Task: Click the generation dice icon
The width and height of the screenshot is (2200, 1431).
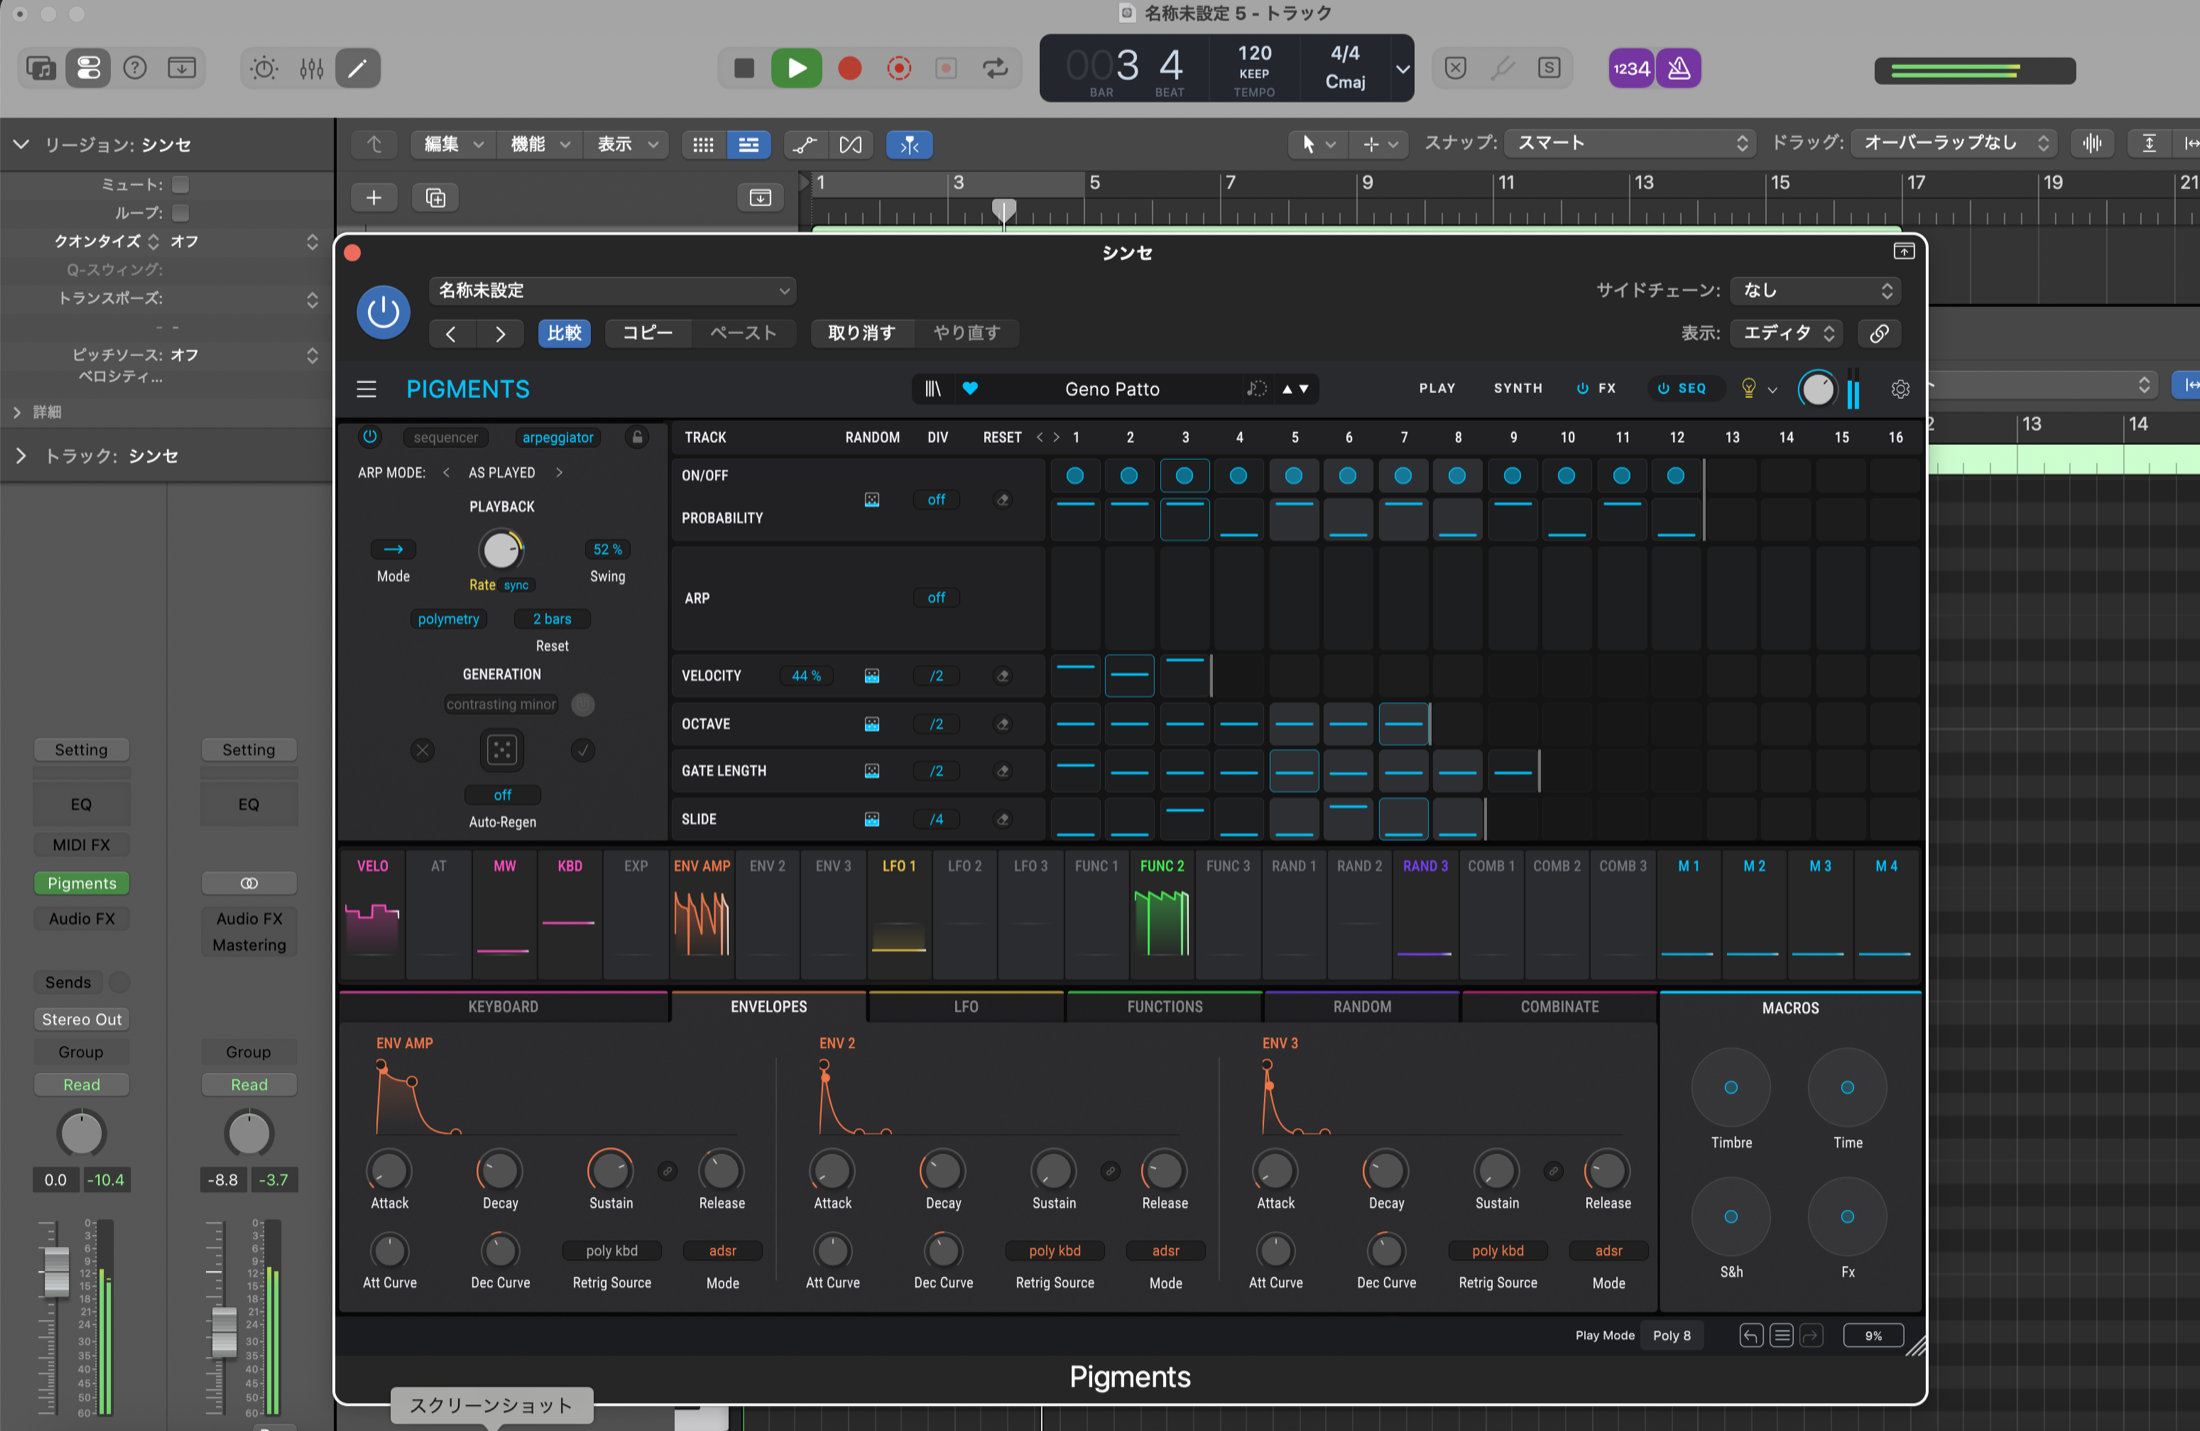Action: tap(502, 750)
